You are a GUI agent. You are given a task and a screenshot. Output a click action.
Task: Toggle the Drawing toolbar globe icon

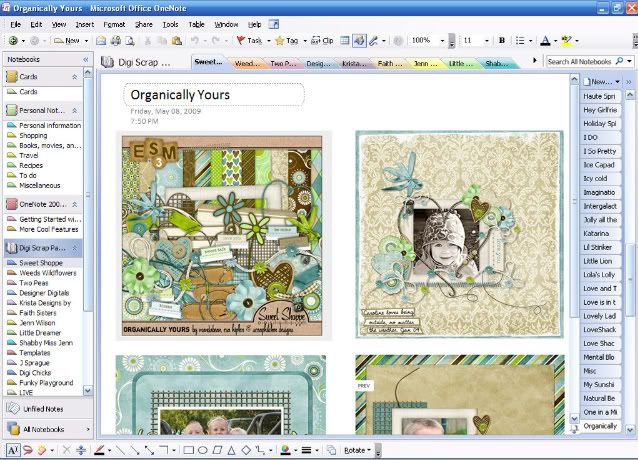coord(359,40)
